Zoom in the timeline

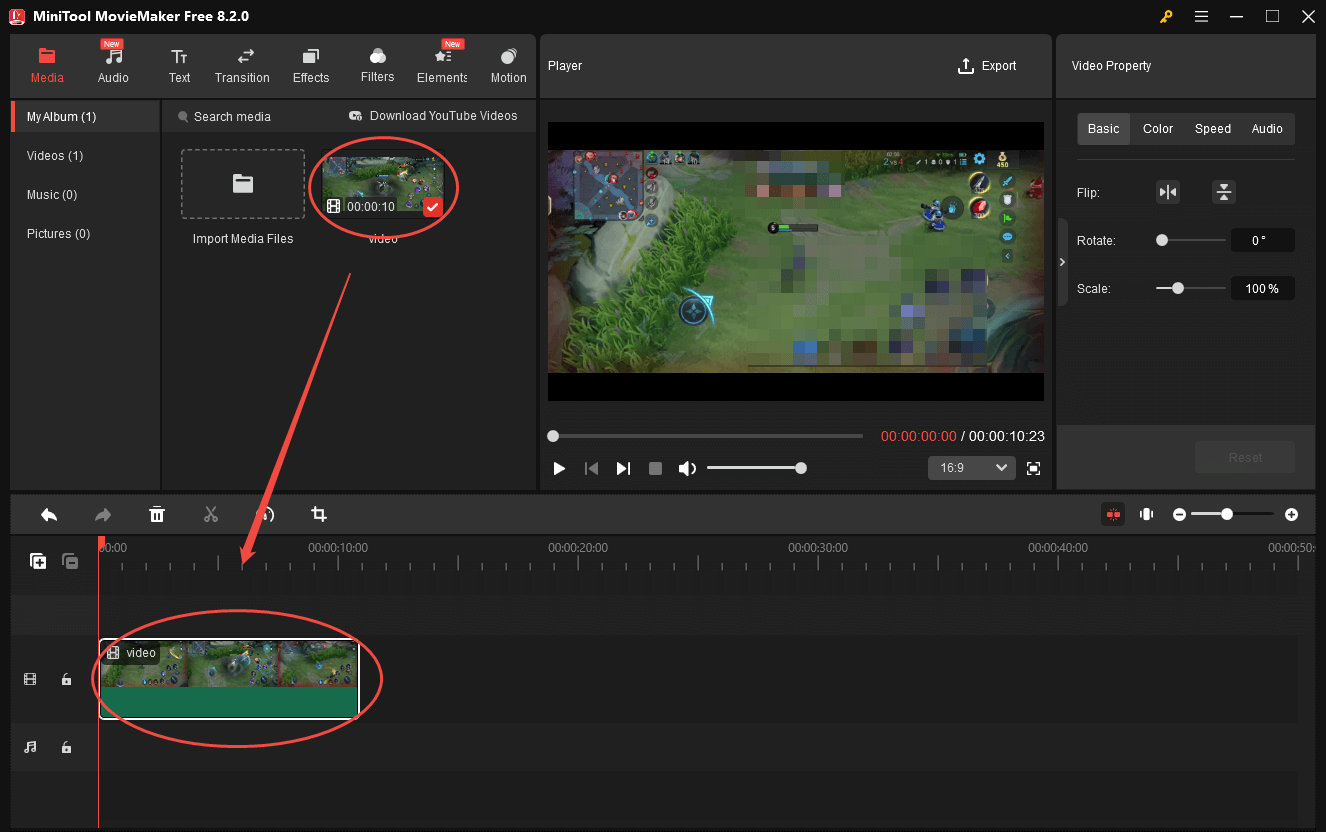(1292, 514)
